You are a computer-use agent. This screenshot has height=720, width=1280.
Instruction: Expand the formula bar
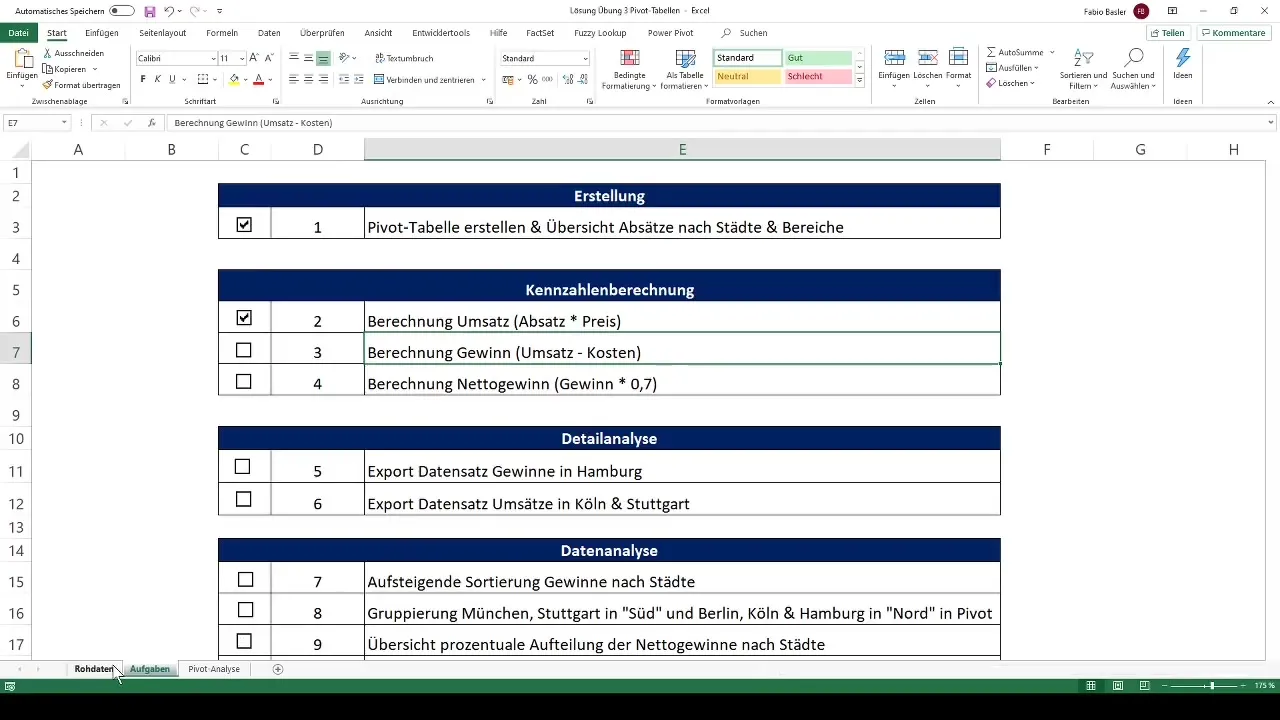coord(1271,122)
